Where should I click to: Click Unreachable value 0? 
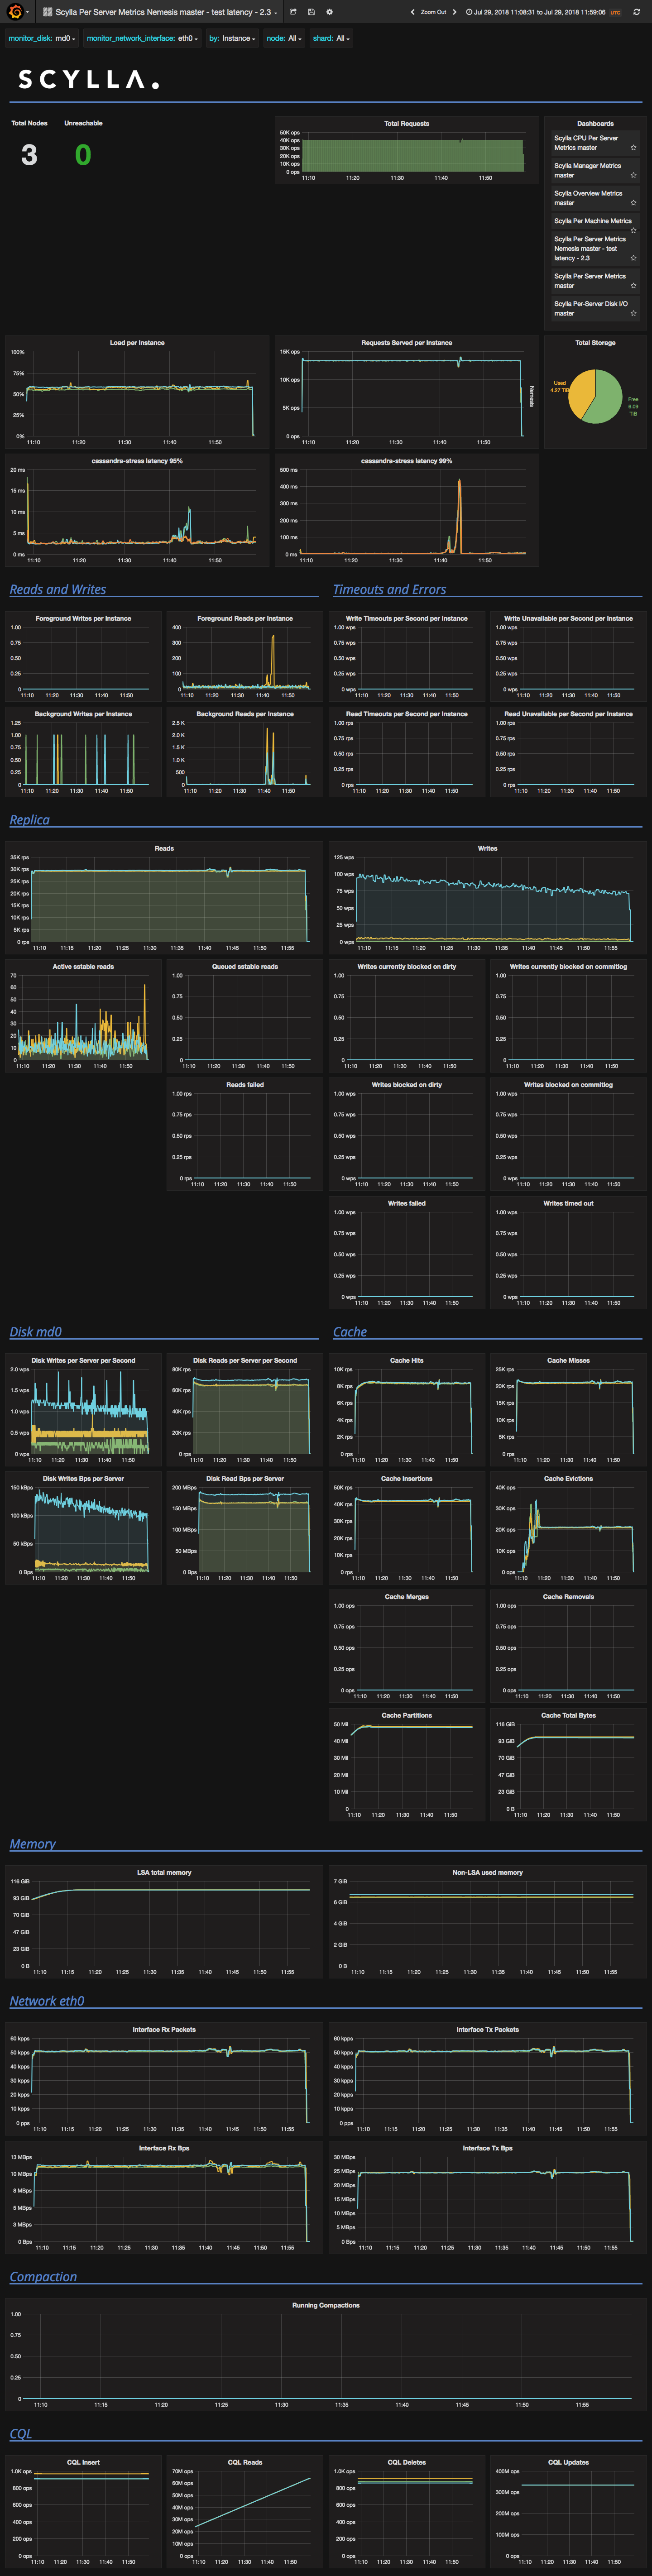click(83, 155)
